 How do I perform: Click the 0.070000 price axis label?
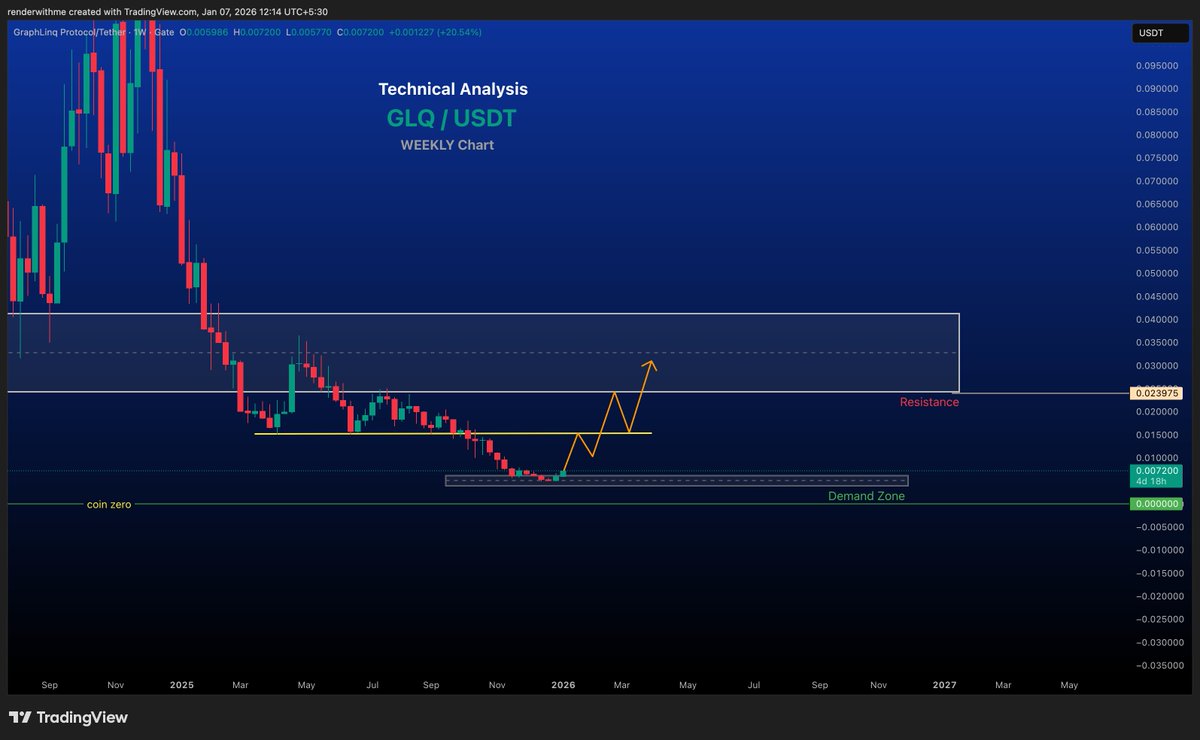click(1156, 181)
